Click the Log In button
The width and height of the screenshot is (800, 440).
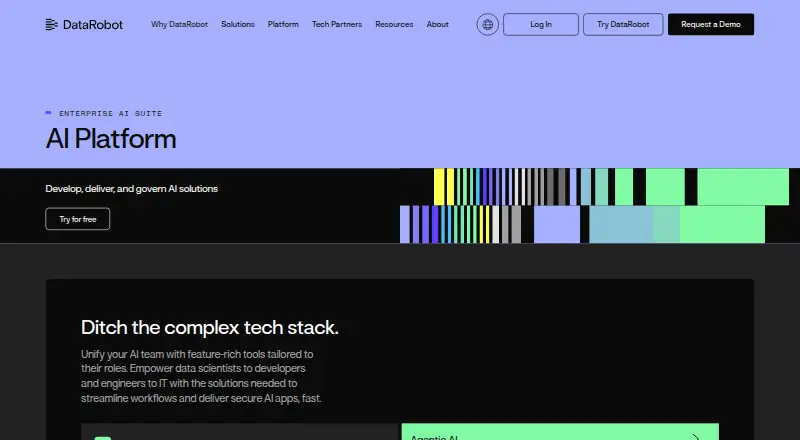pyautogui.click(x=541, y=25)
